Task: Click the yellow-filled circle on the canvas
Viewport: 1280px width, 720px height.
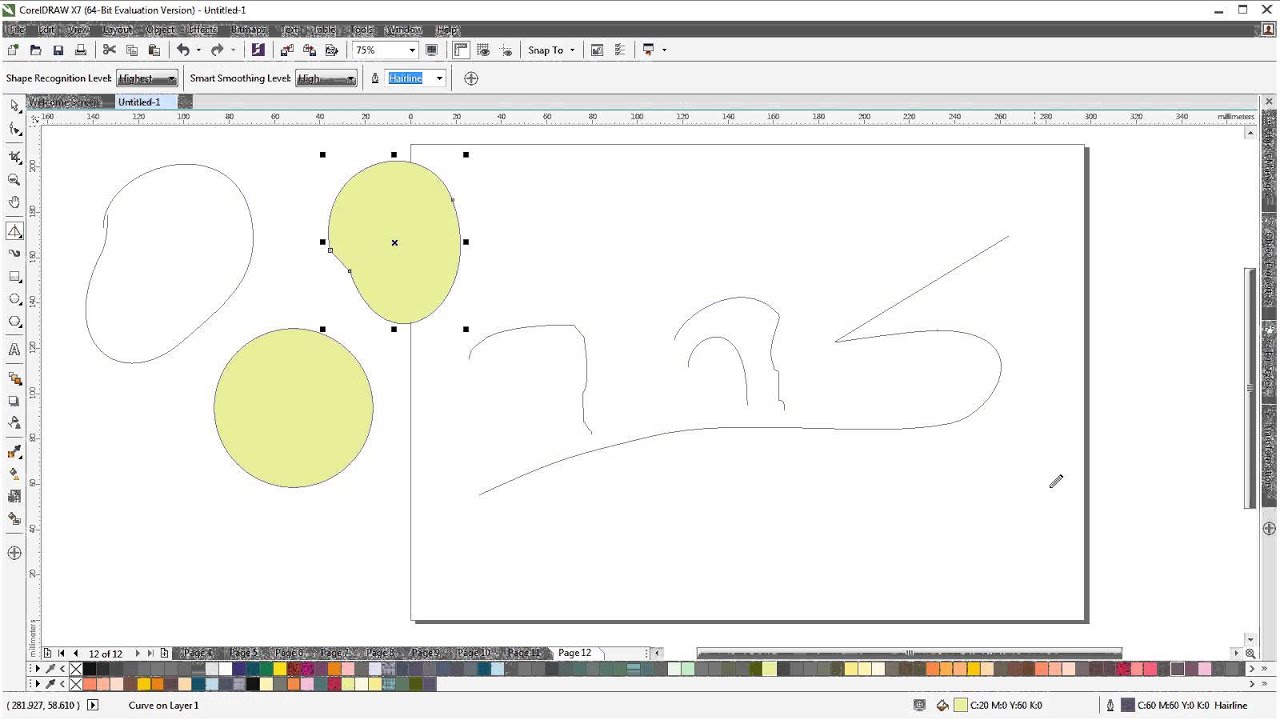Action: (293, 408)
